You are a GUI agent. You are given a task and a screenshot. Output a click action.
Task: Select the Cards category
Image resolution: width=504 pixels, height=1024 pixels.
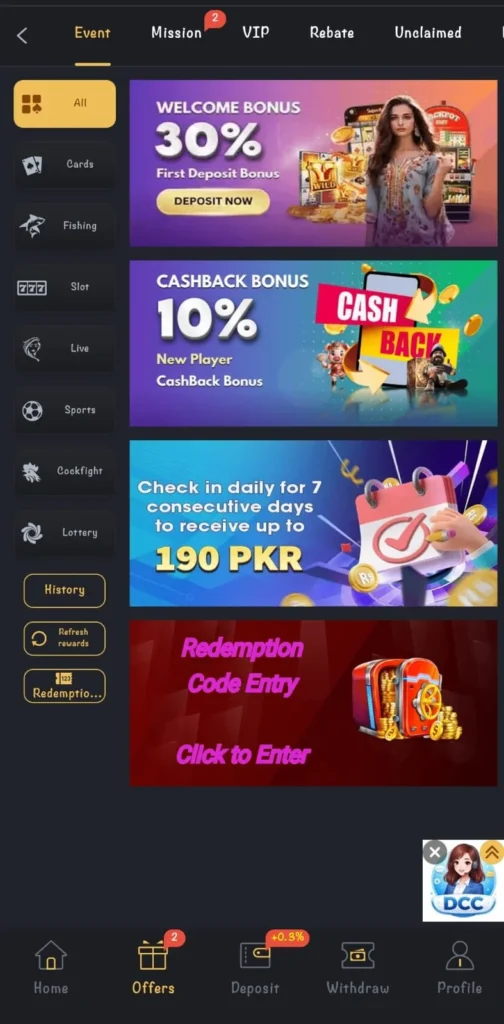pos(65,165)
